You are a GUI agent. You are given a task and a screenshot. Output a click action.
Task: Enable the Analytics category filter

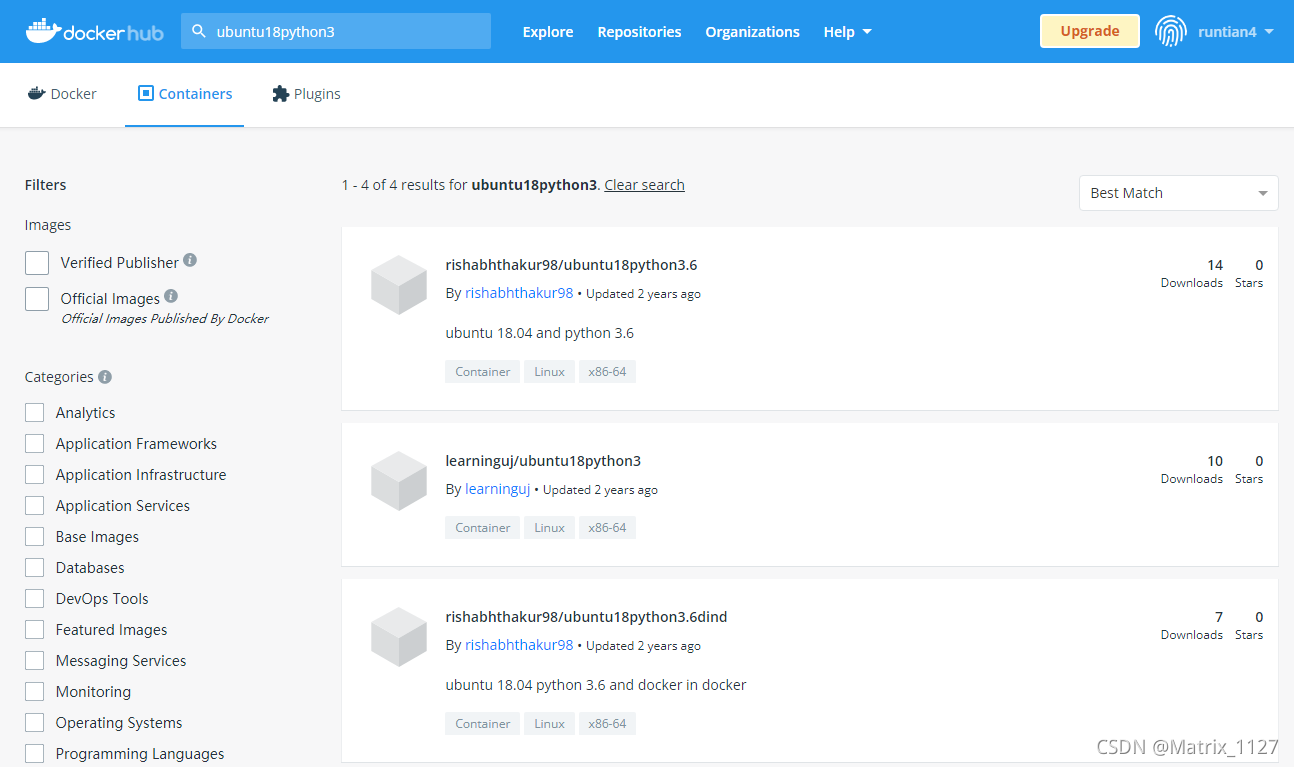(35, 412)
